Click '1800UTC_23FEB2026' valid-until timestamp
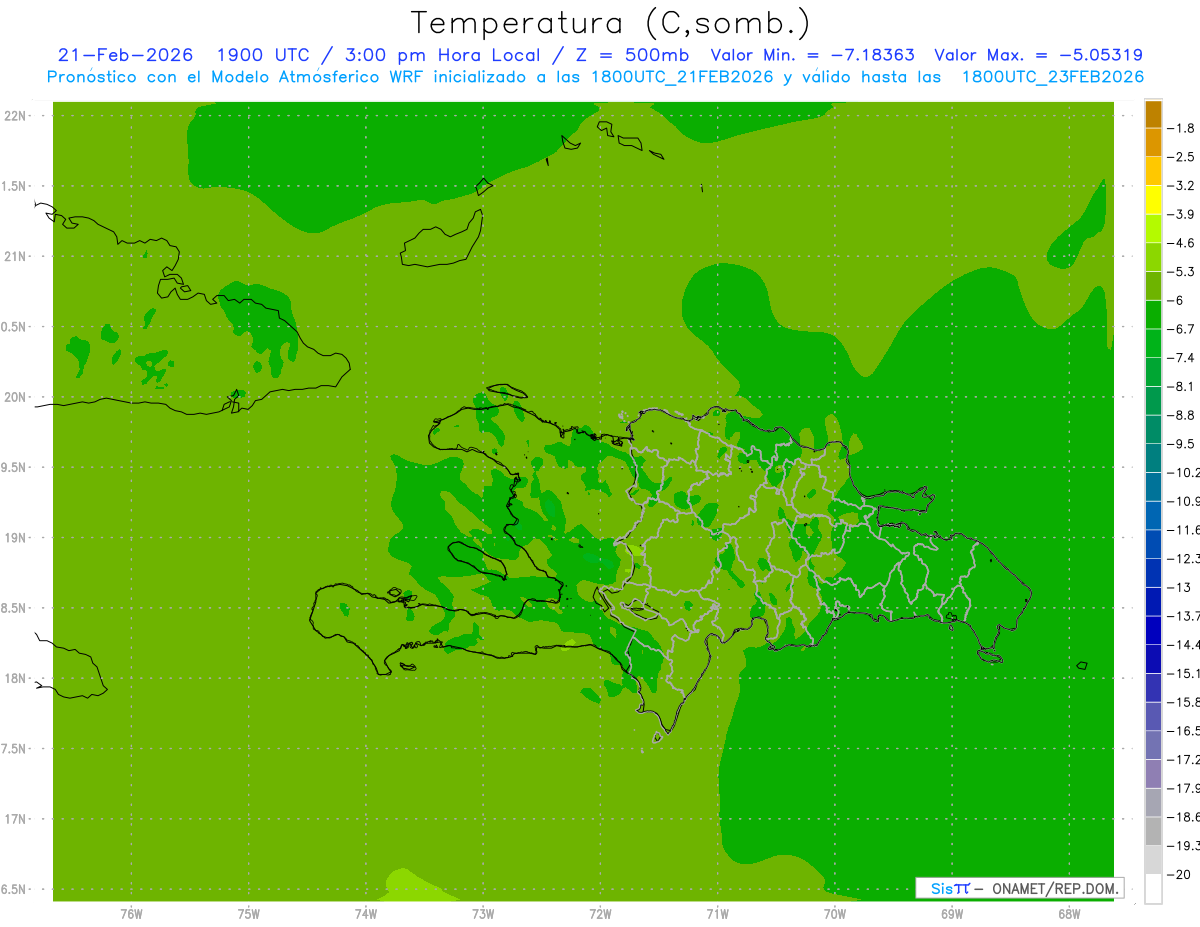The height and width of the screenshot is (927, 1200). click(x=1052, y=77)
